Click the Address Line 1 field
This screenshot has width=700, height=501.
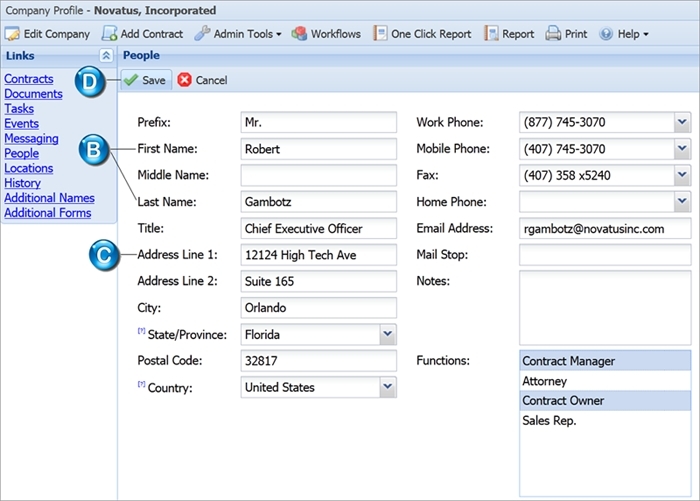(318, 255)
